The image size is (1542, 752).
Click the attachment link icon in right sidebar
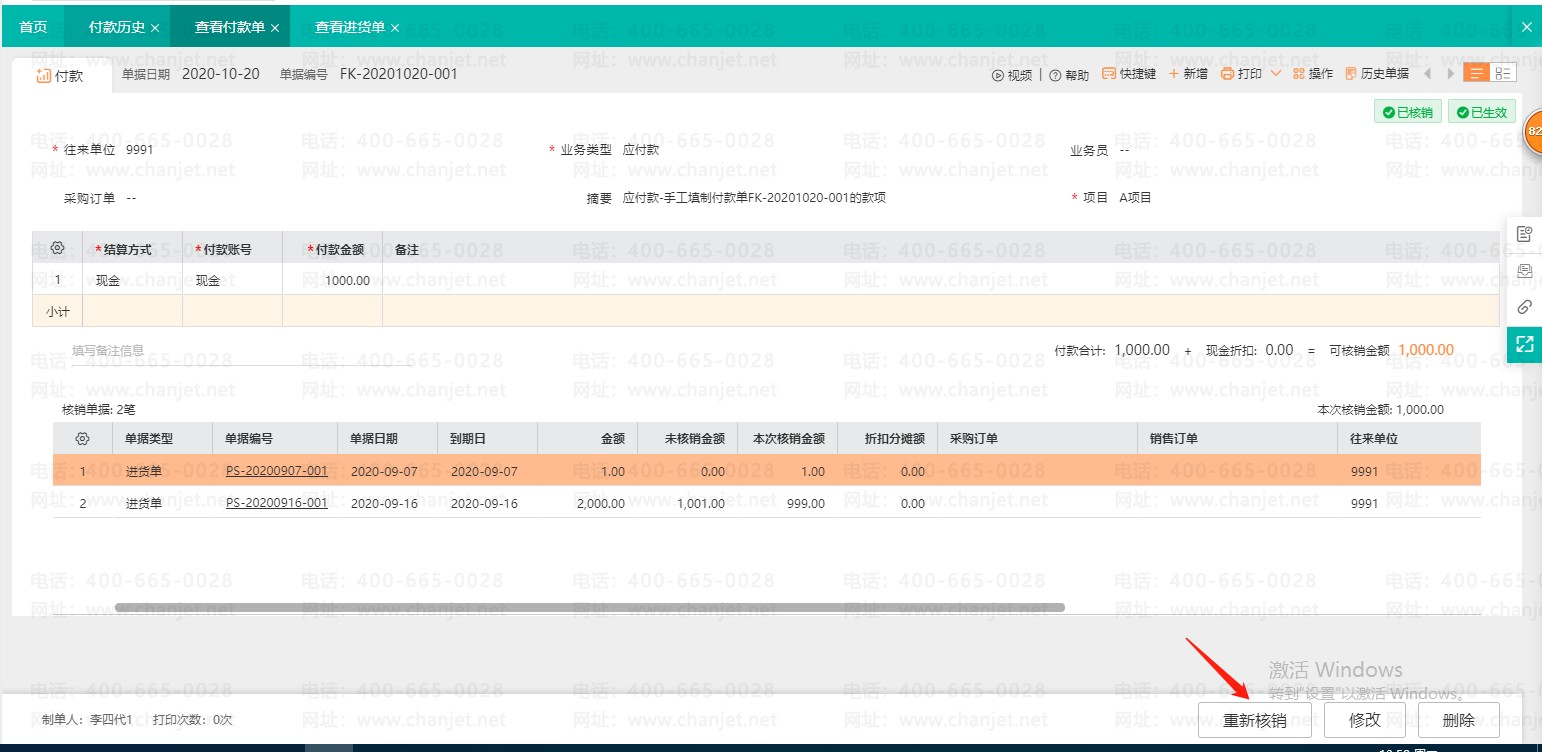tap(1525, 307)
